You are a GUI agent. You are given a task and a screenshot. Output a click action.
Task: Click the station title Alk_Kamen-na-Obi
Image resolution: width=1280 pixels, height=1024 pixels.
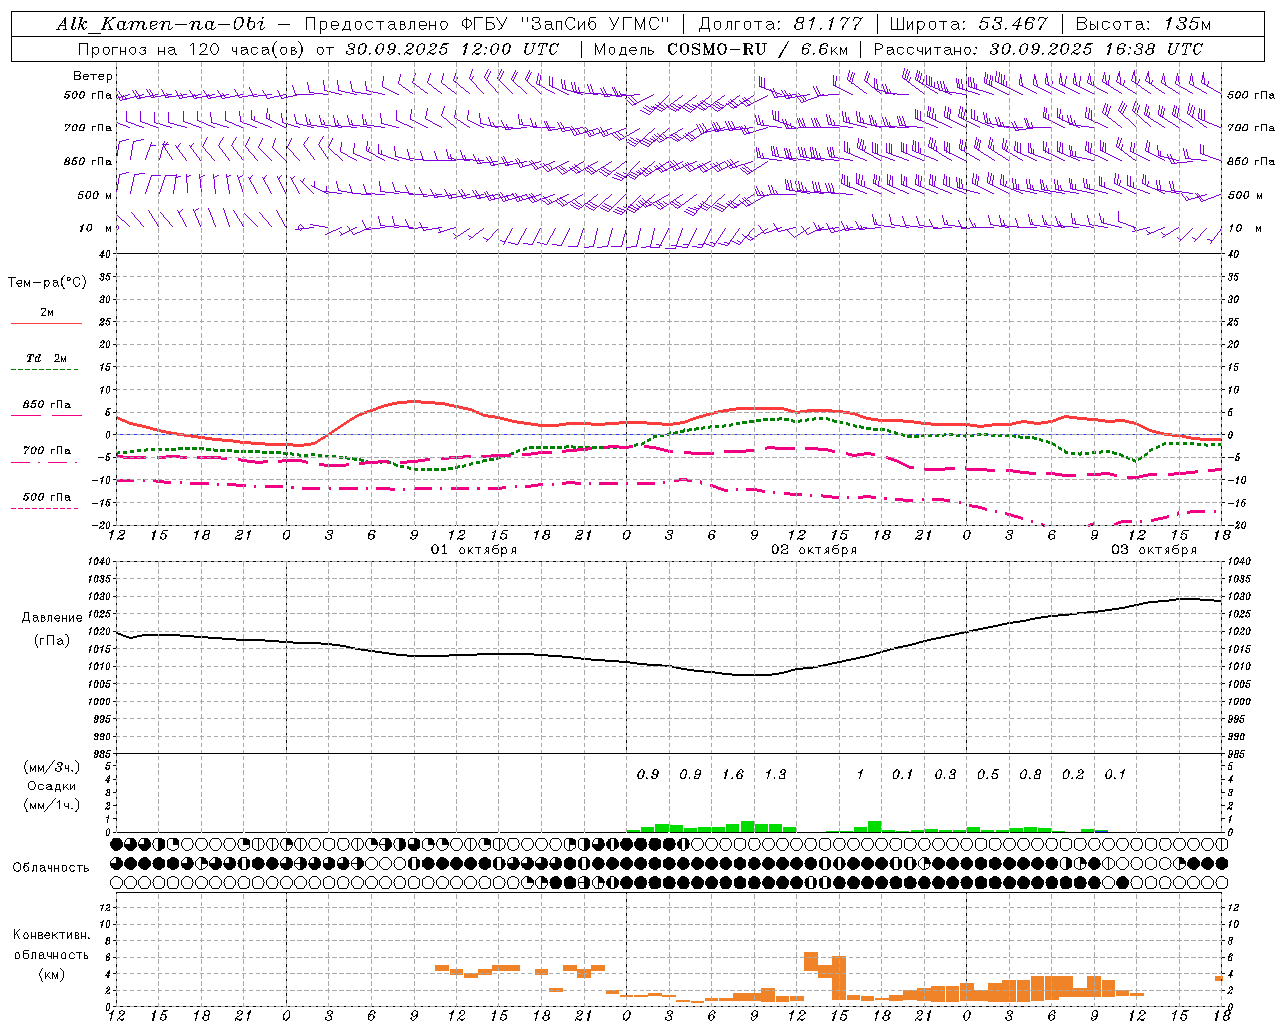coord(161,24)
